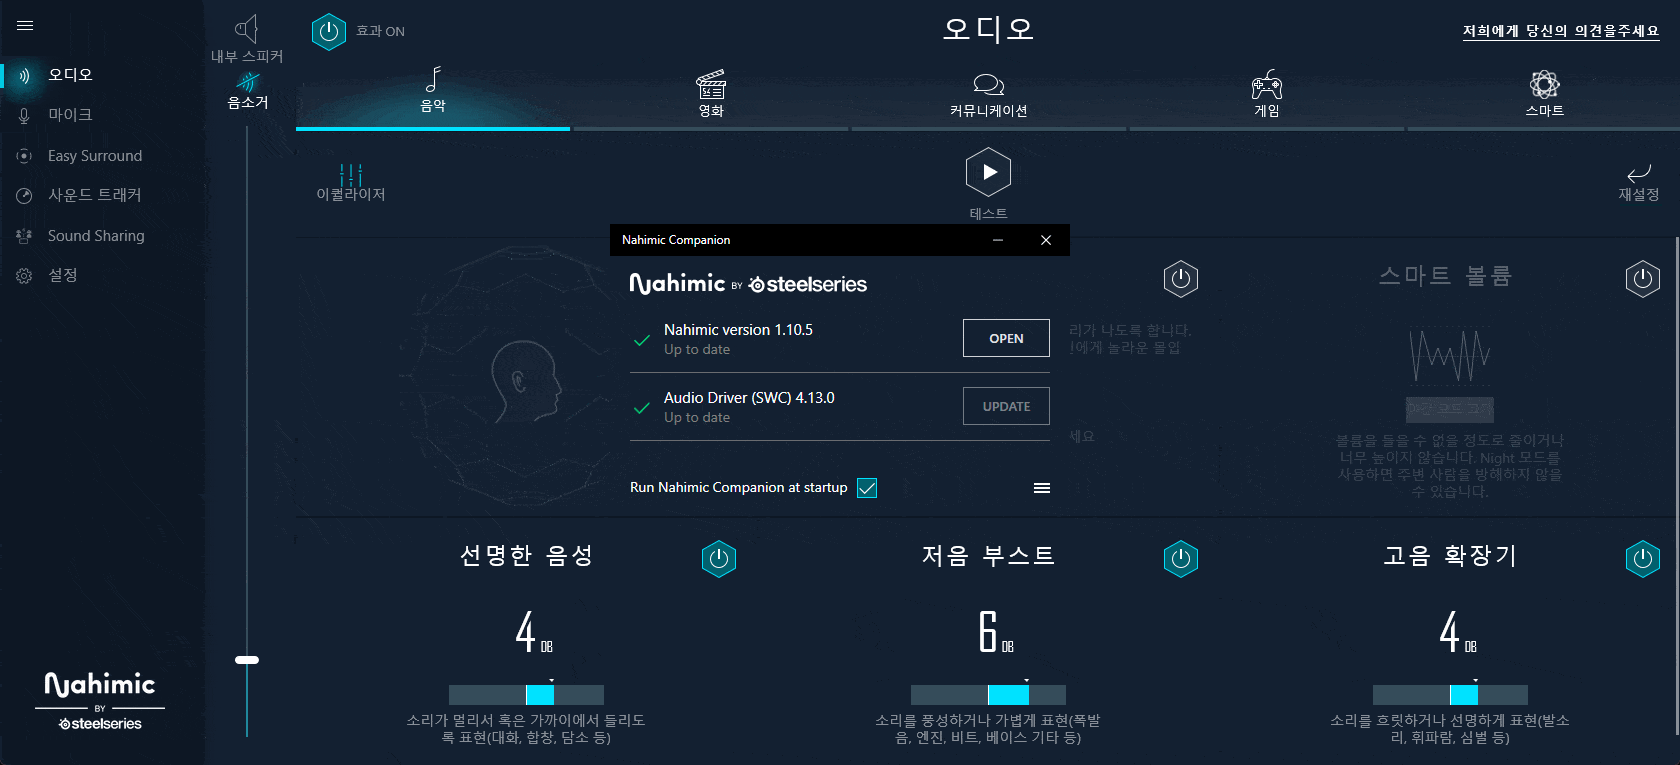Click the reset (재설정) arrow icon
1680x765 pixels.
point(1638,174)
